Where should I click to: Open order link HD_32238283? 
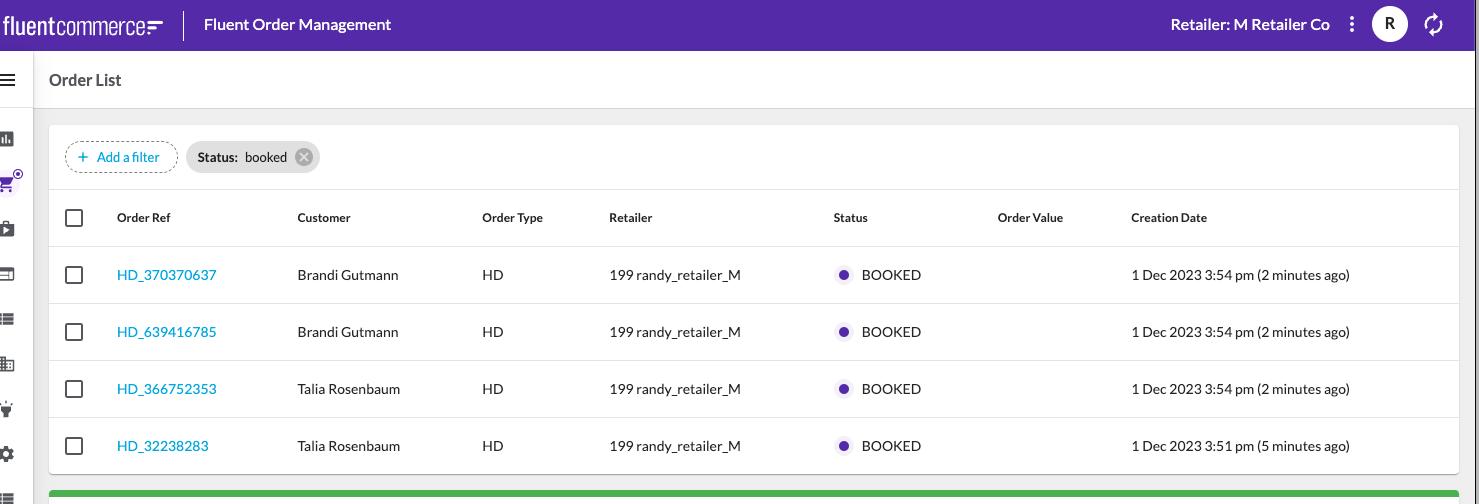click(x=162, y=446)
